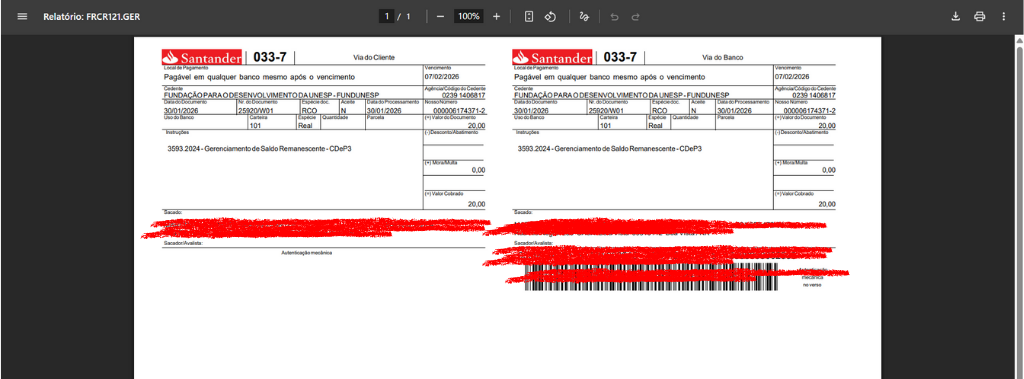This screenshot has height=379, width=1024.
Task: Click the scrollbar up arrow
Action: 1019,41
